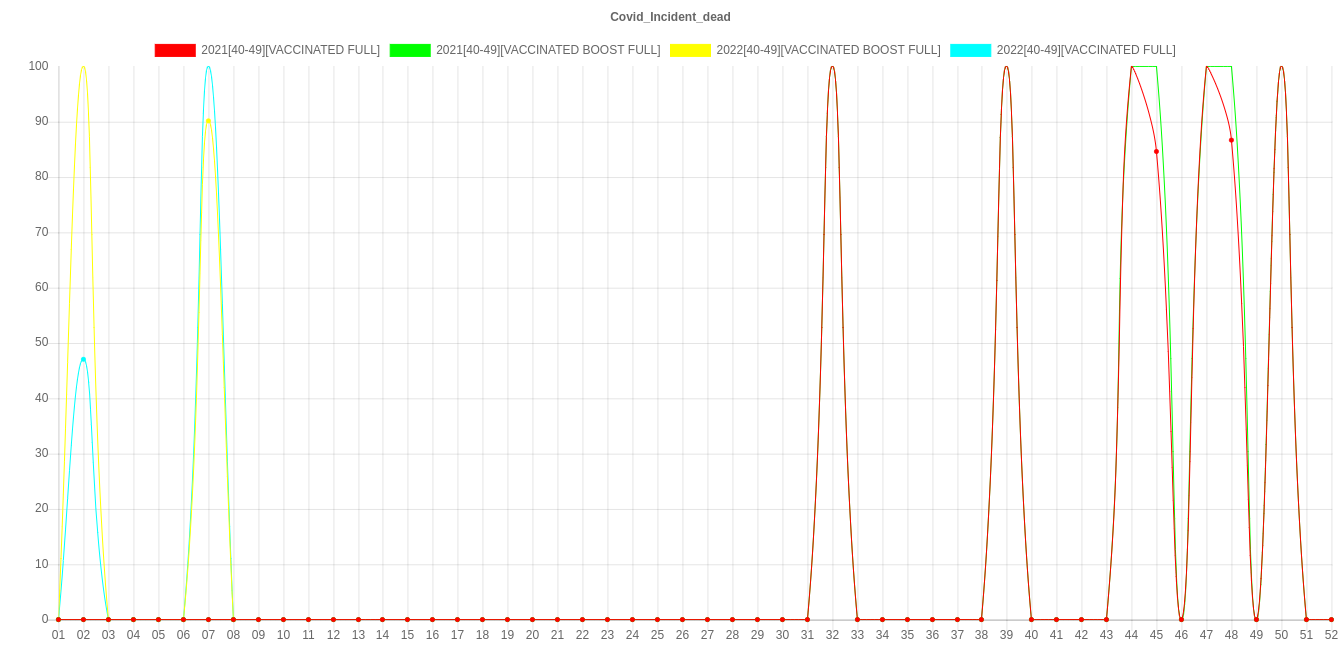Click the yellow 2022 VACCINATED BOOST FULL swatch
Viewport: 1341px width, 670px height.
690,50
